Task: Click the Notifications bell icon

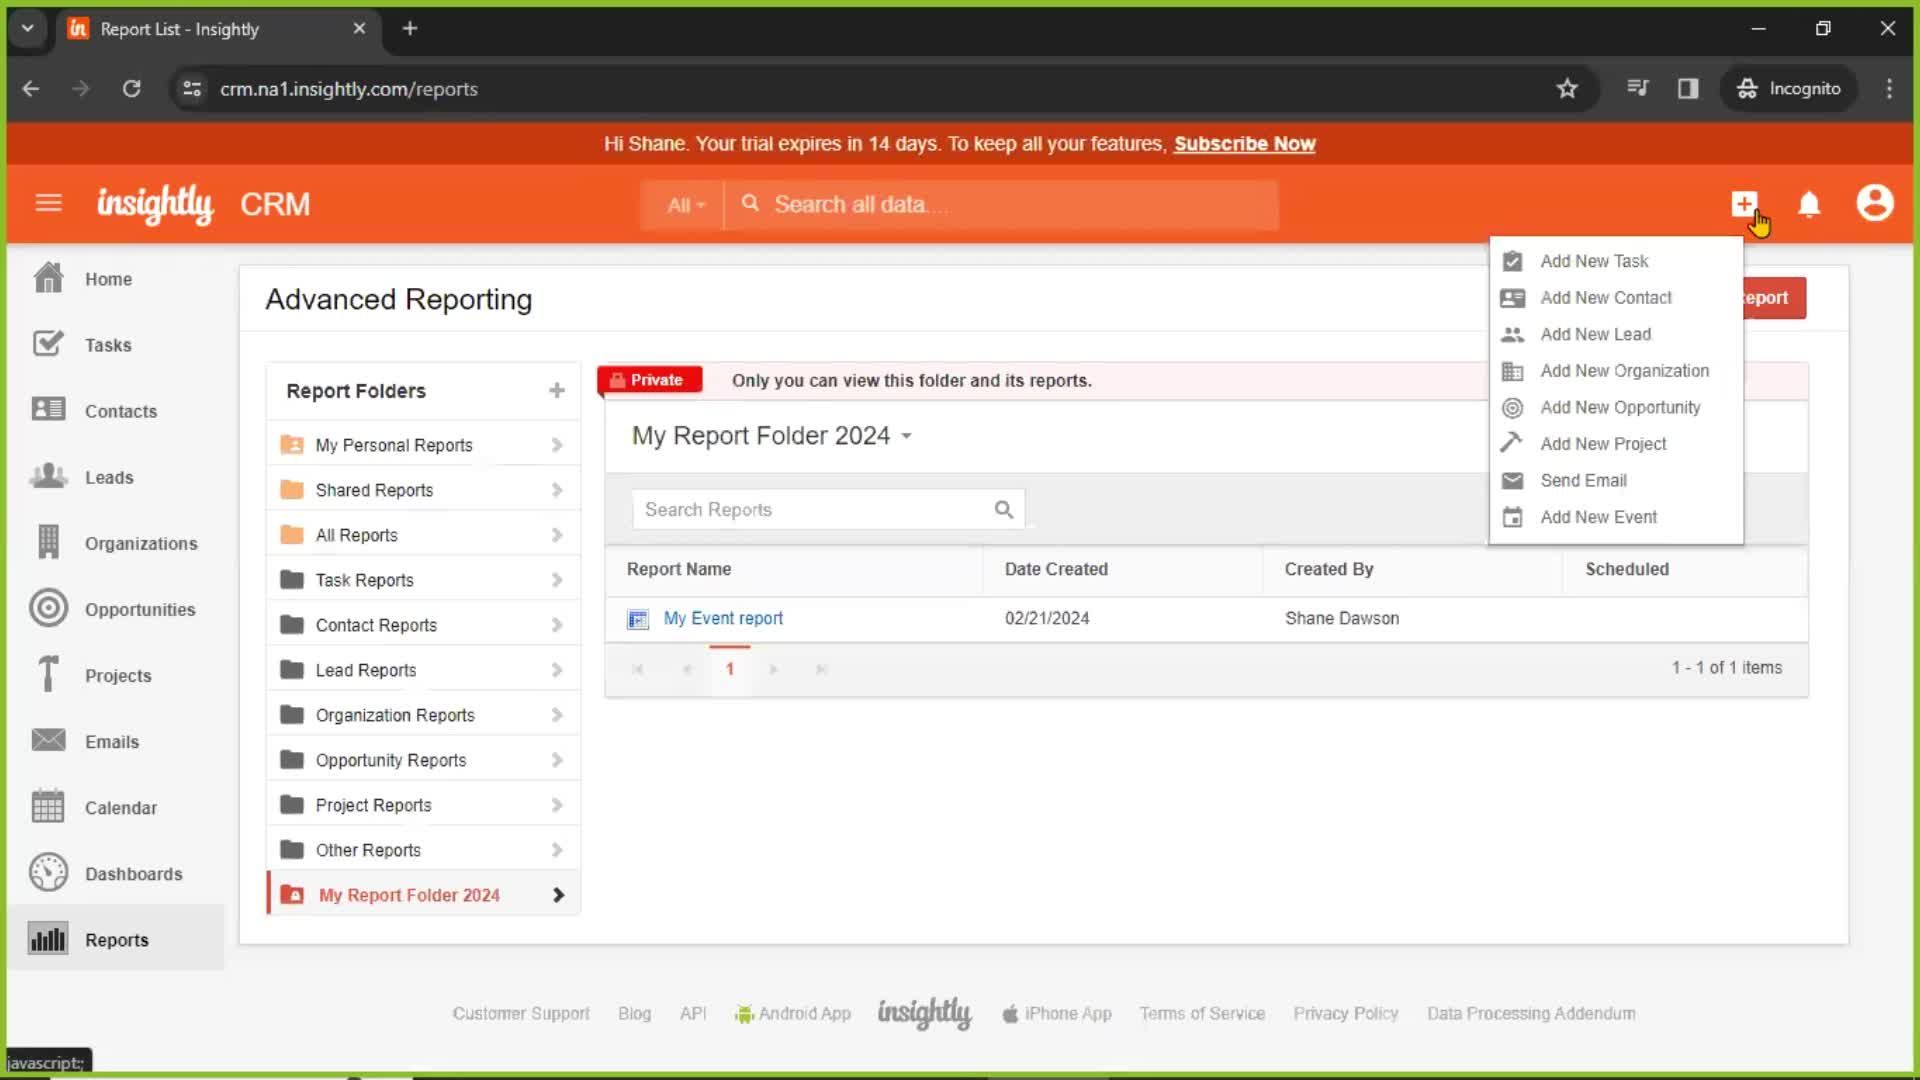Action: pyautogui.click(x=1809, y=204)
